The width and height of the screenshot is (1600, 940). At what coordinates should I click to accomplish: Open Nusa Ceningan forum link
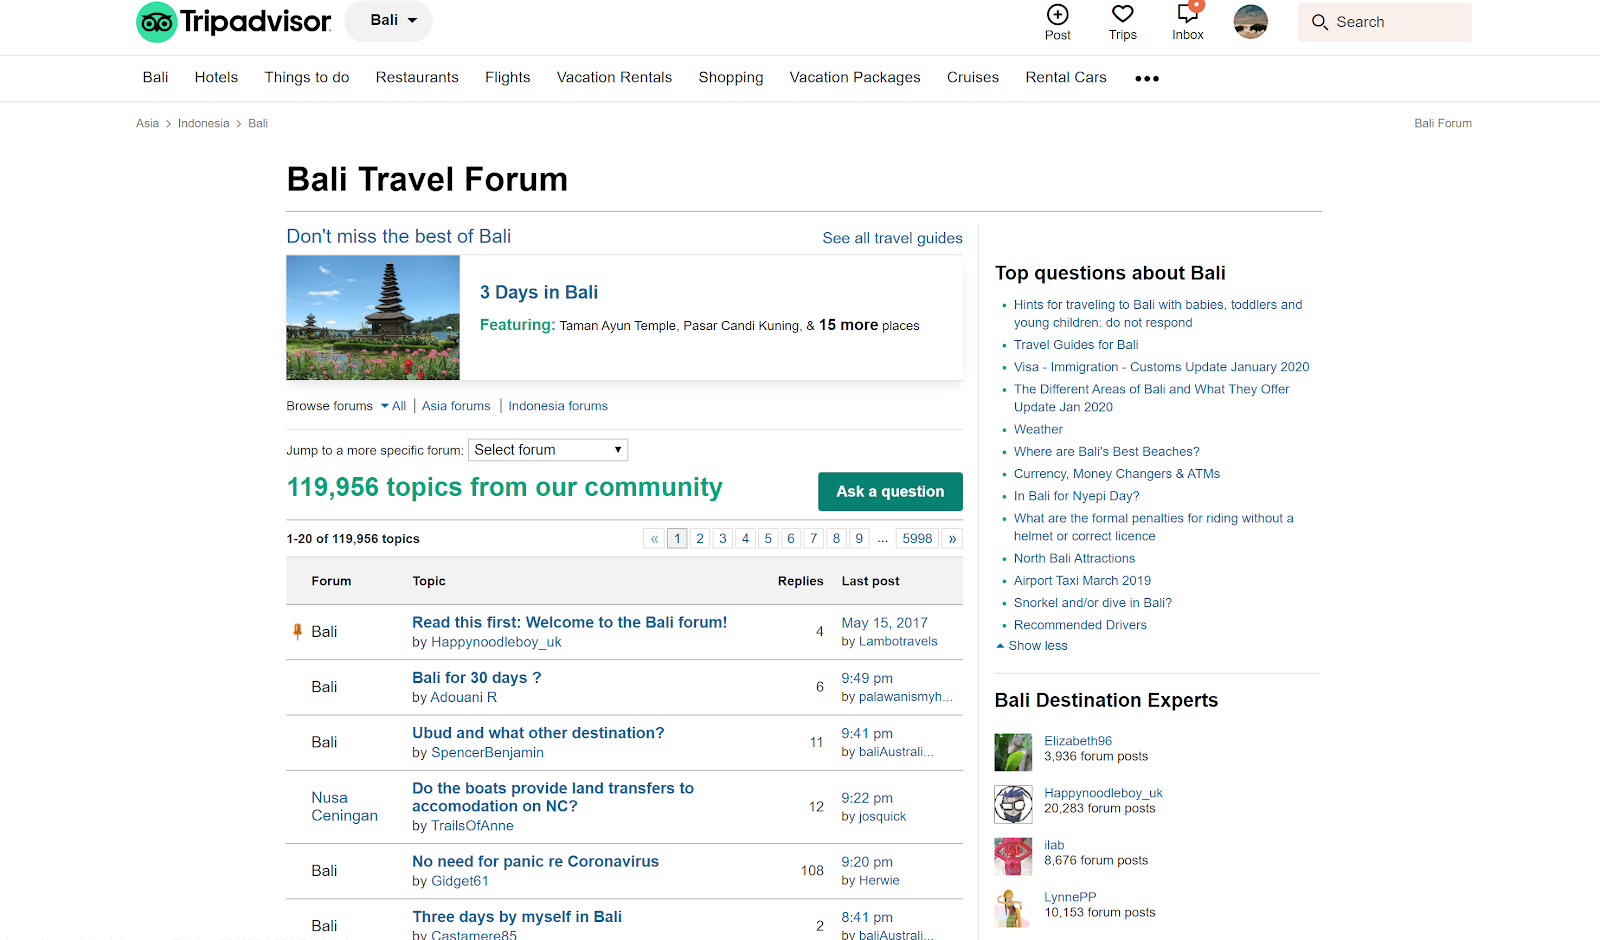[344, 806]
